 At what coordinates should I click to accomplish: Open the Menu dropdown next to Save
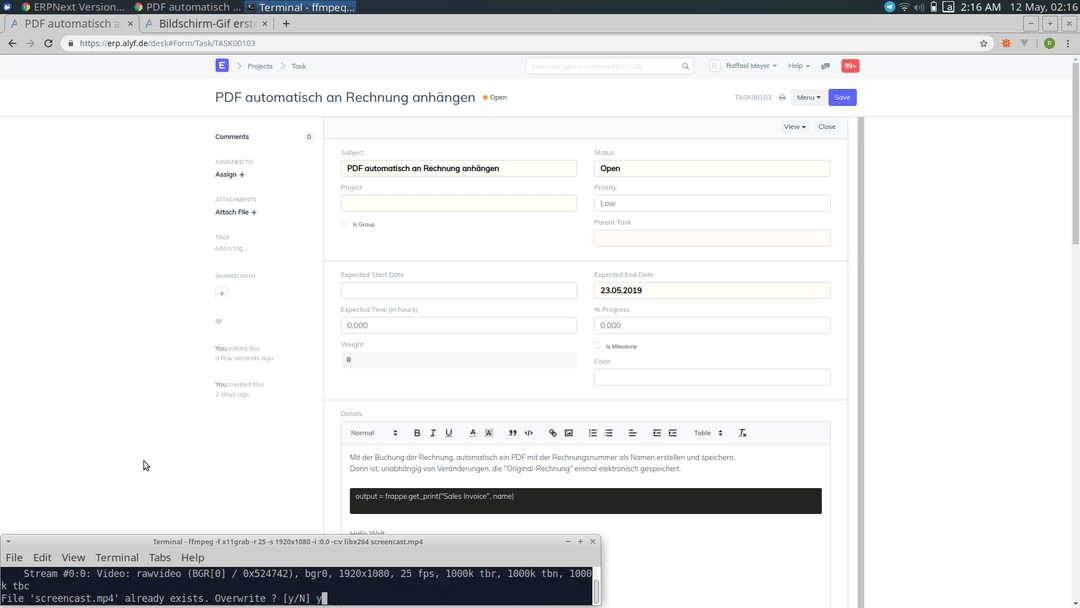pos(807,97)
